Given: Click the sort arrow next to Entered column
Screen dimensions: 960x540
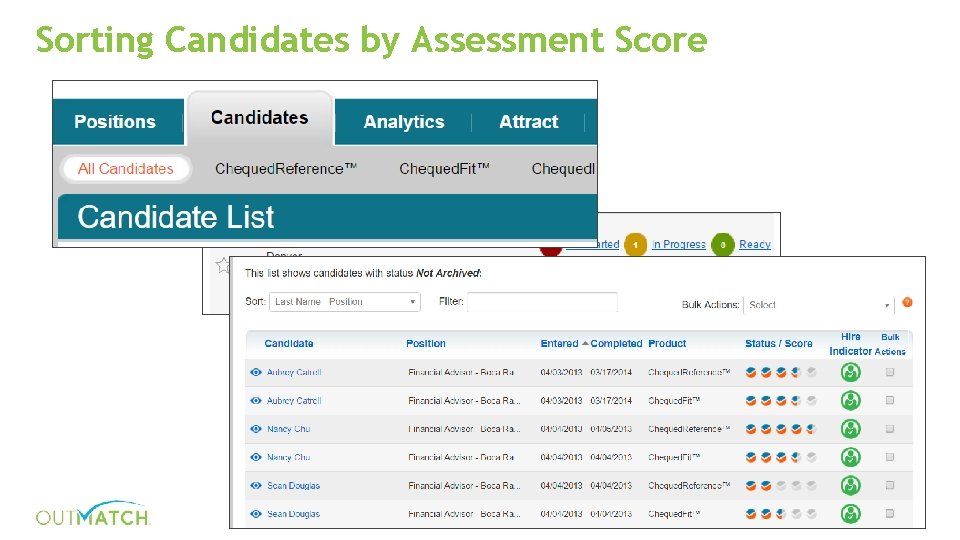Looking at the screenshot, I should pyautogui.click(x=585, y=343).
